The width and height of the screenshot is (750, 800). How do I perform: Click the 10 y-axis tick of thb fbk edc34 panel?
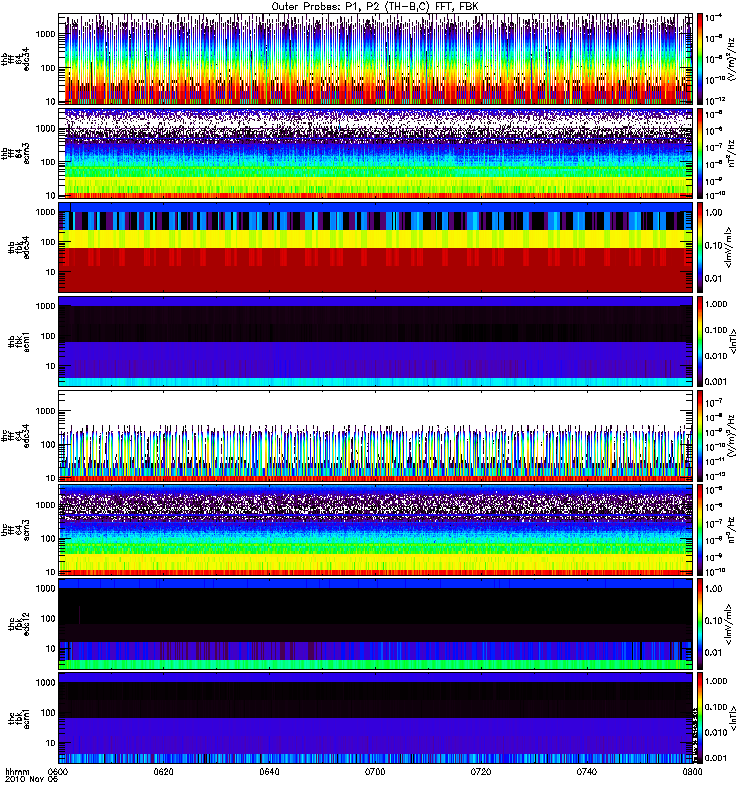click(x=50, y=272)
